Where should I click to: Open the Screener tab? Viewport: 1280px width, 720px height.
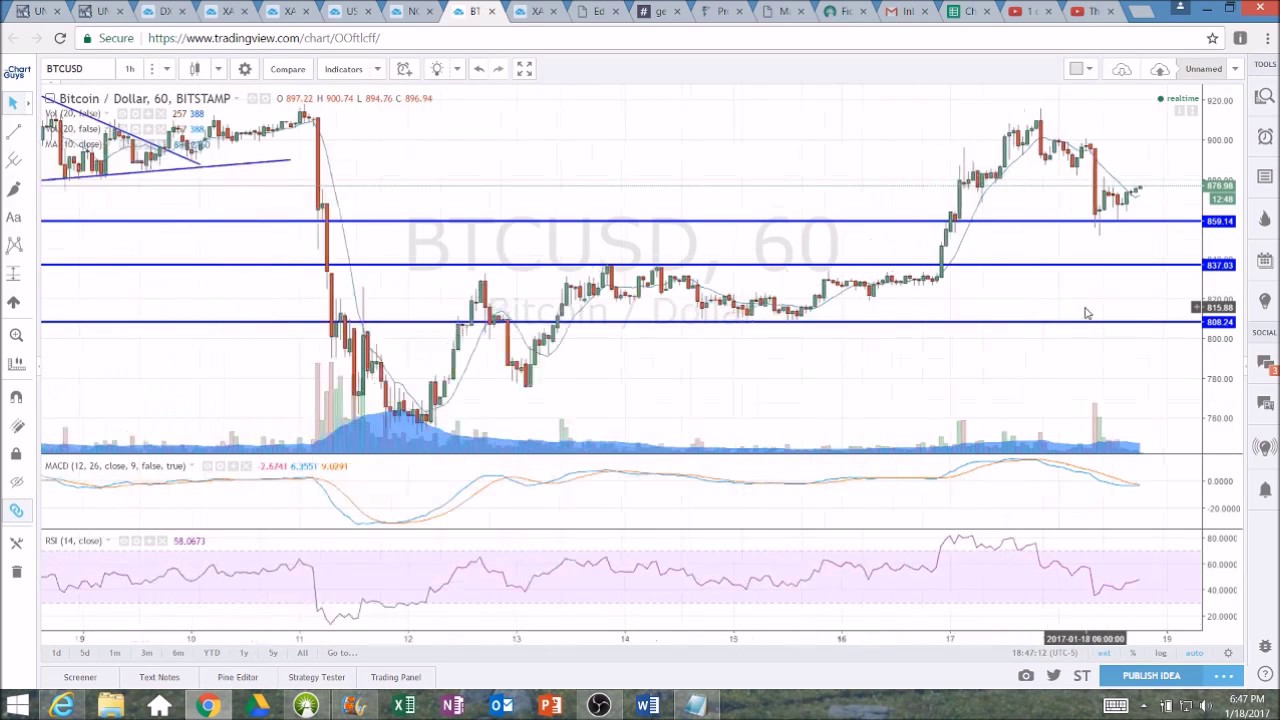[80, 677]
